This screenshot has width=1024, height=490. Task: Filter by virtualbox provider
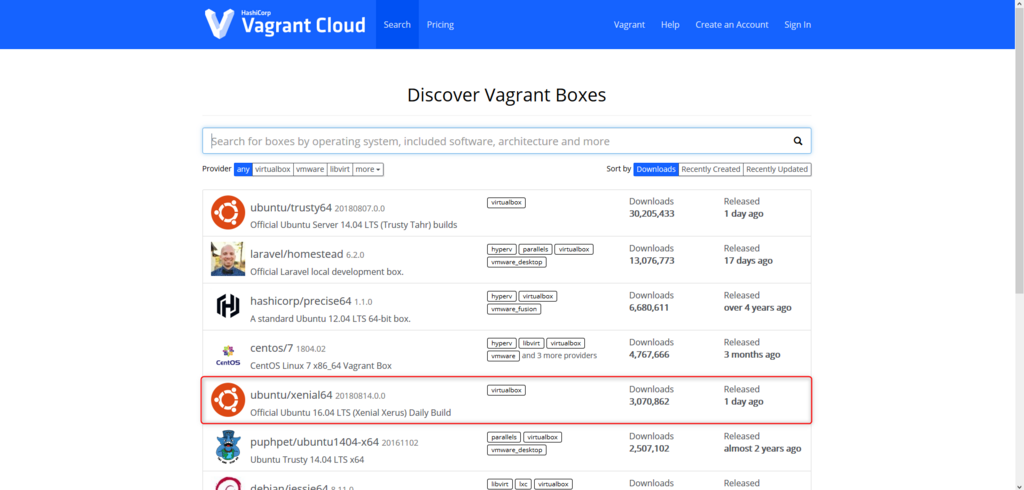[272, 169]
